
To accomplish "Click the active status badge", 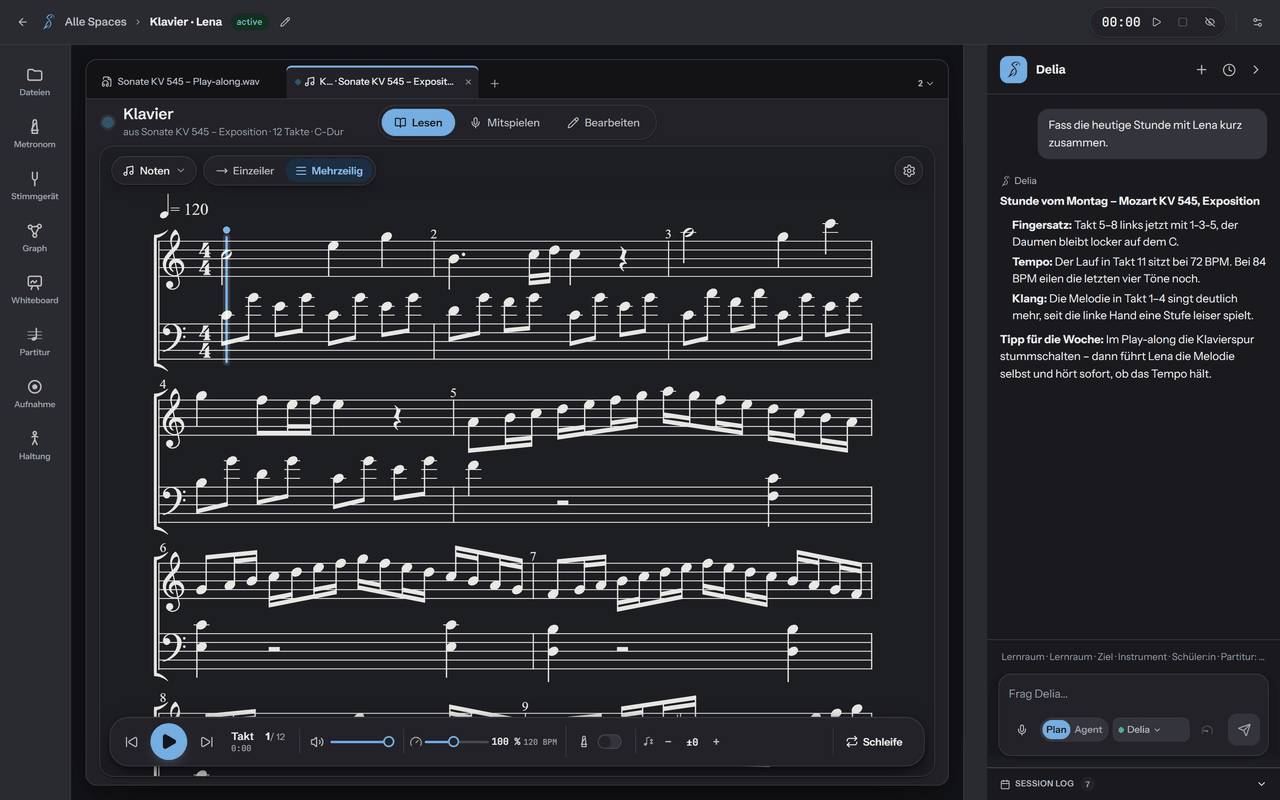I will 249,22.
